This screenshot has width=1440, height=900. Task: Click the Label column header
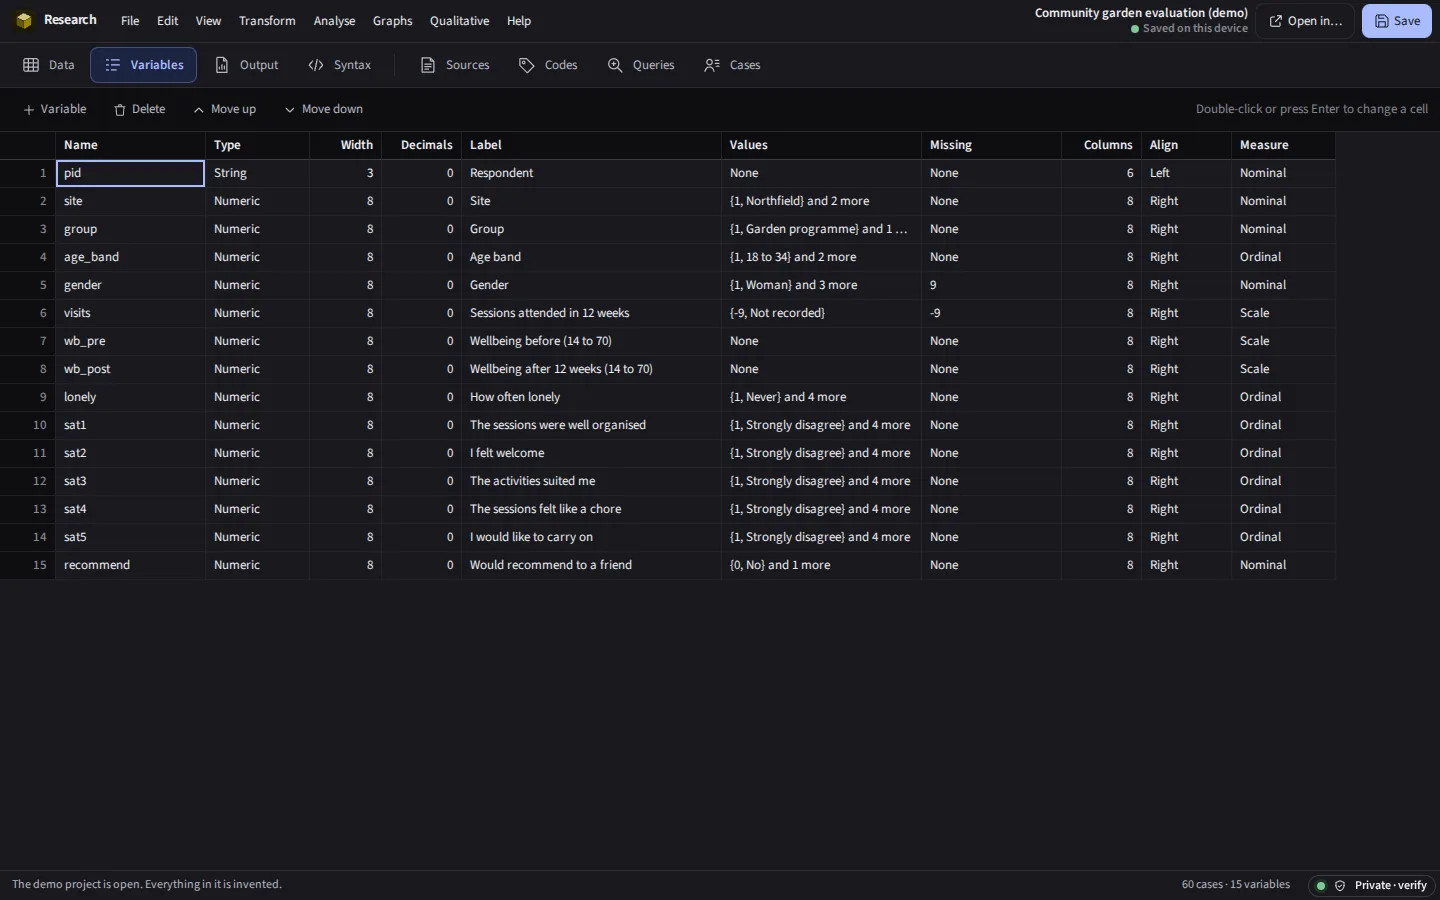coord(591,145)
